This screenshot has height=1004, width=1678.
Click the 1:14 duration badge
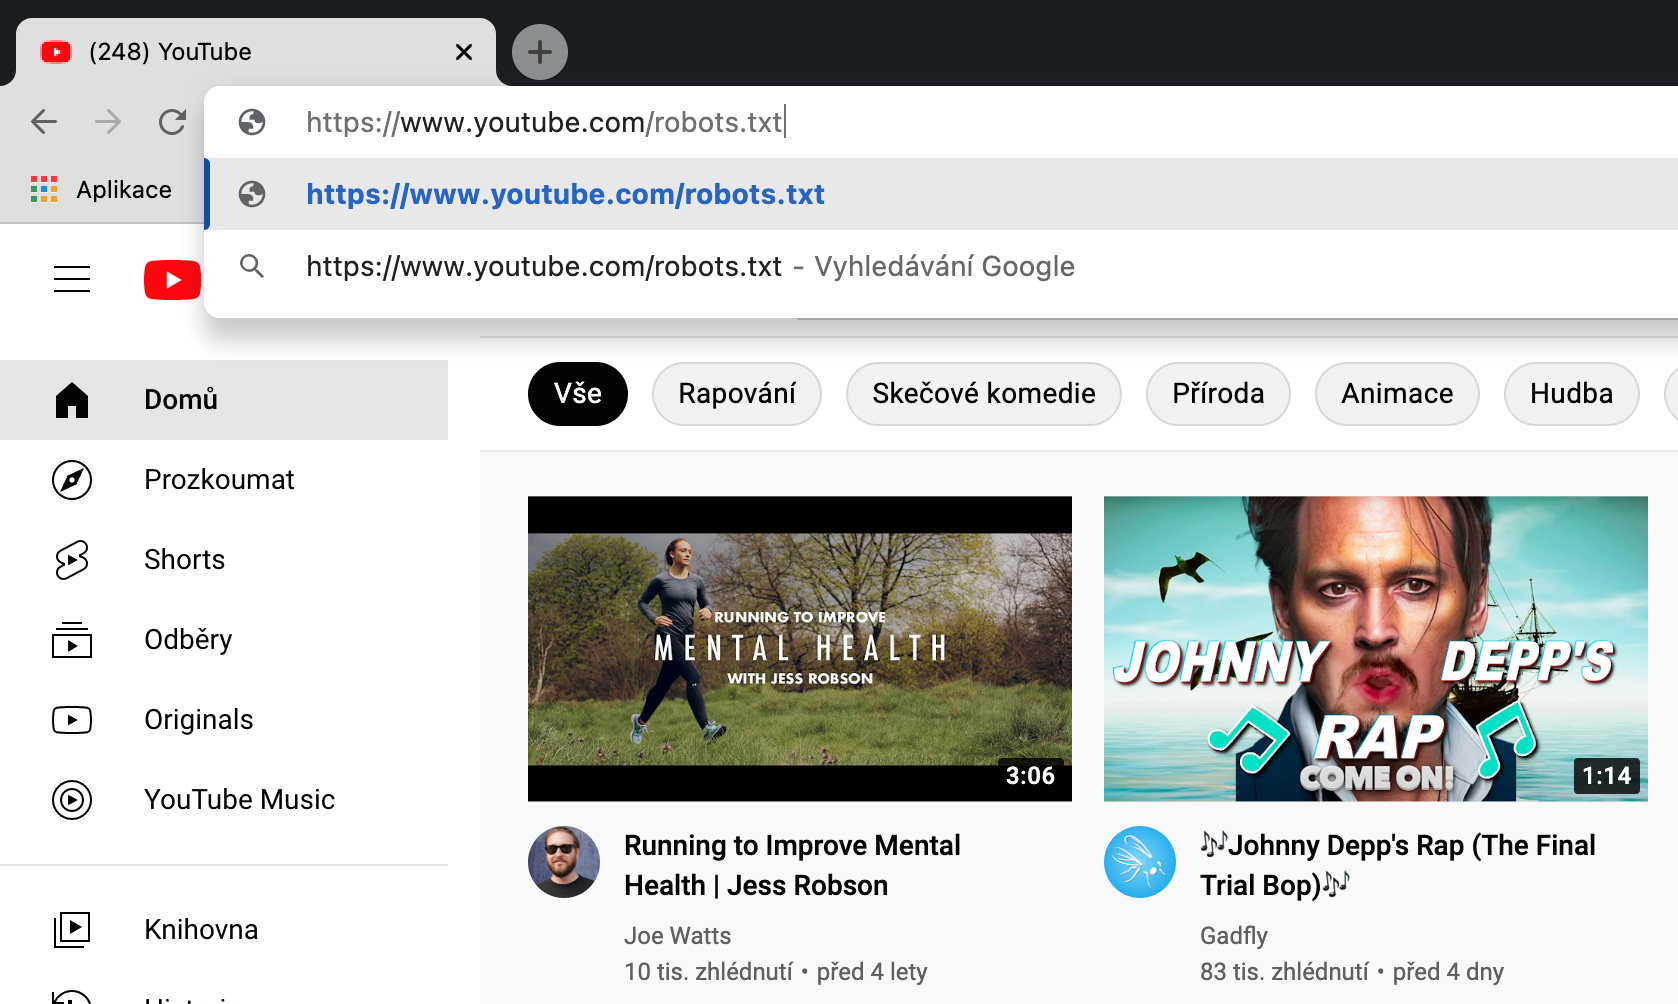click(x=1607, y=776)
